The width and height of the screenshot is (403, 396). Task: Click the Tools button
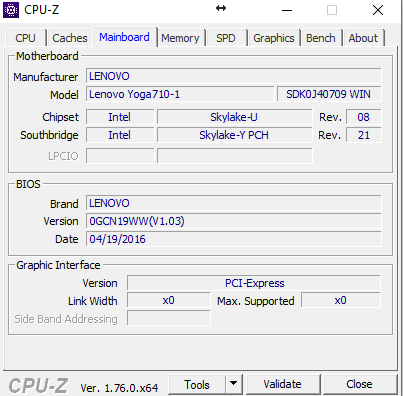[x=197, y=384]
